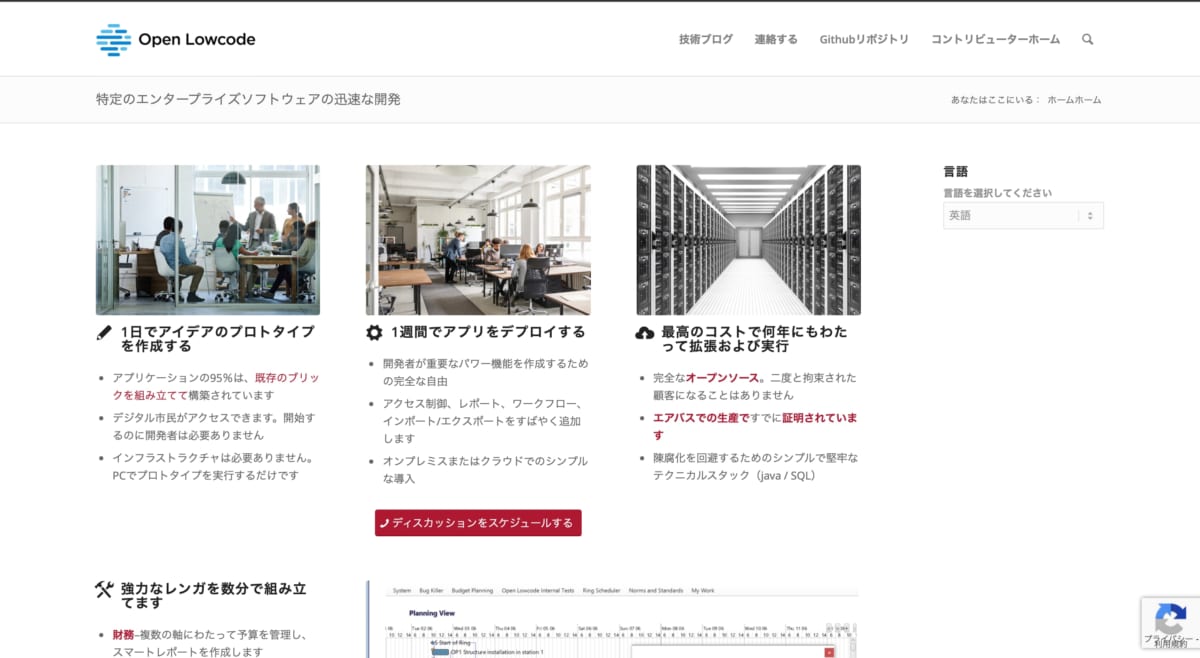1200x658 pixels.
Task: Click red close icon in planning screenshot
Action: pyautogui.click(x=828, y=652)
